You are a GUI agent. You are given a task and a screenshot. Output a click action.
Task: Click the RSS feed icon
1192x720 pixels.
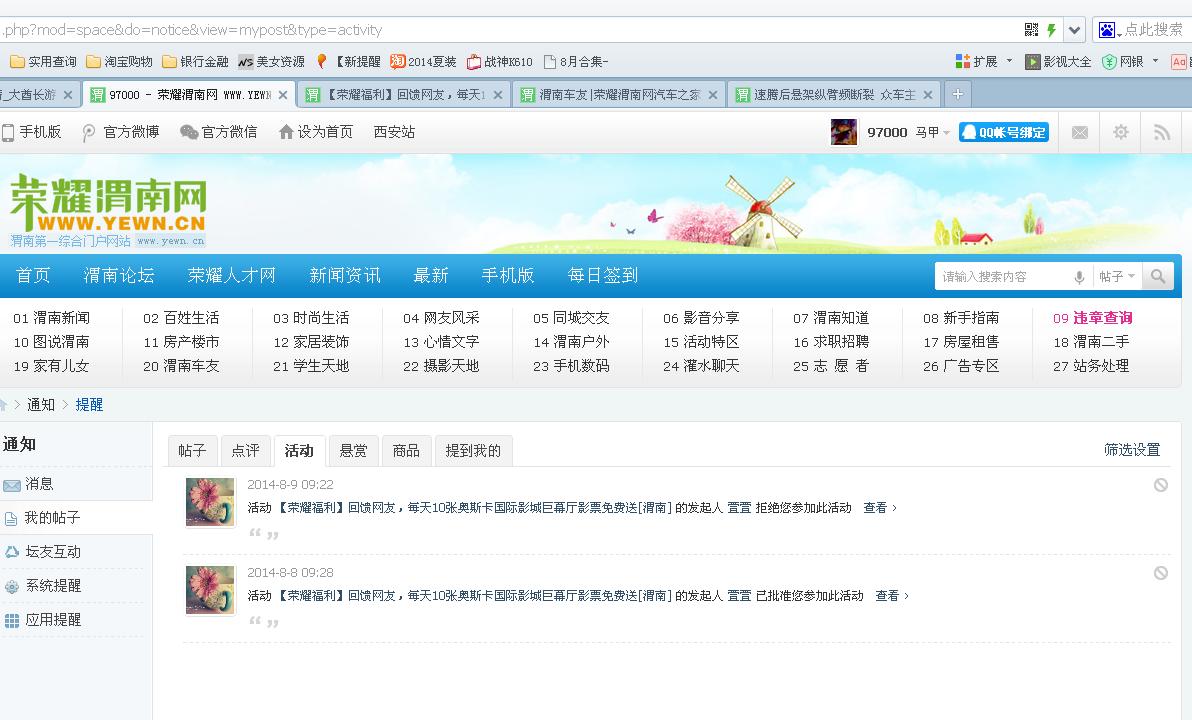[1161, 132]
